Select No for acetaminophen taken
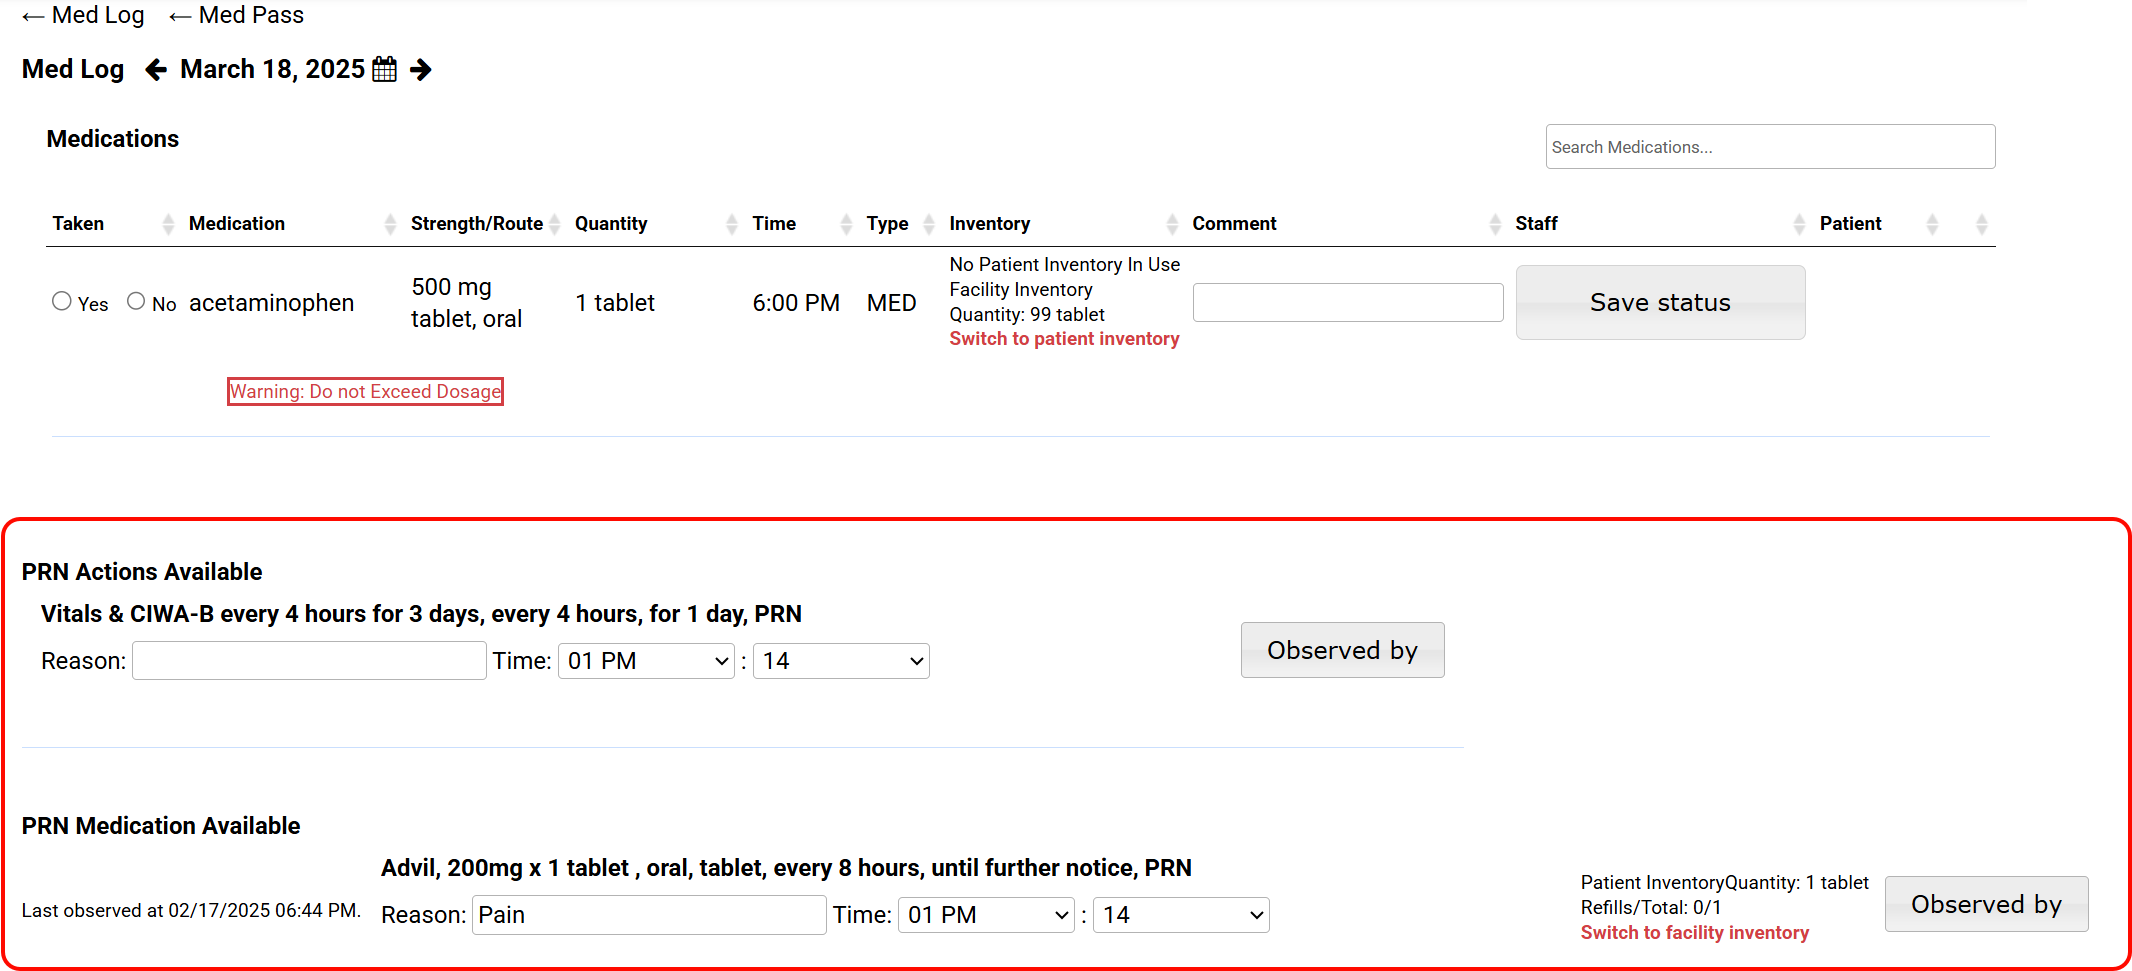Screen dimensions: 2132x971 (136, 301)
